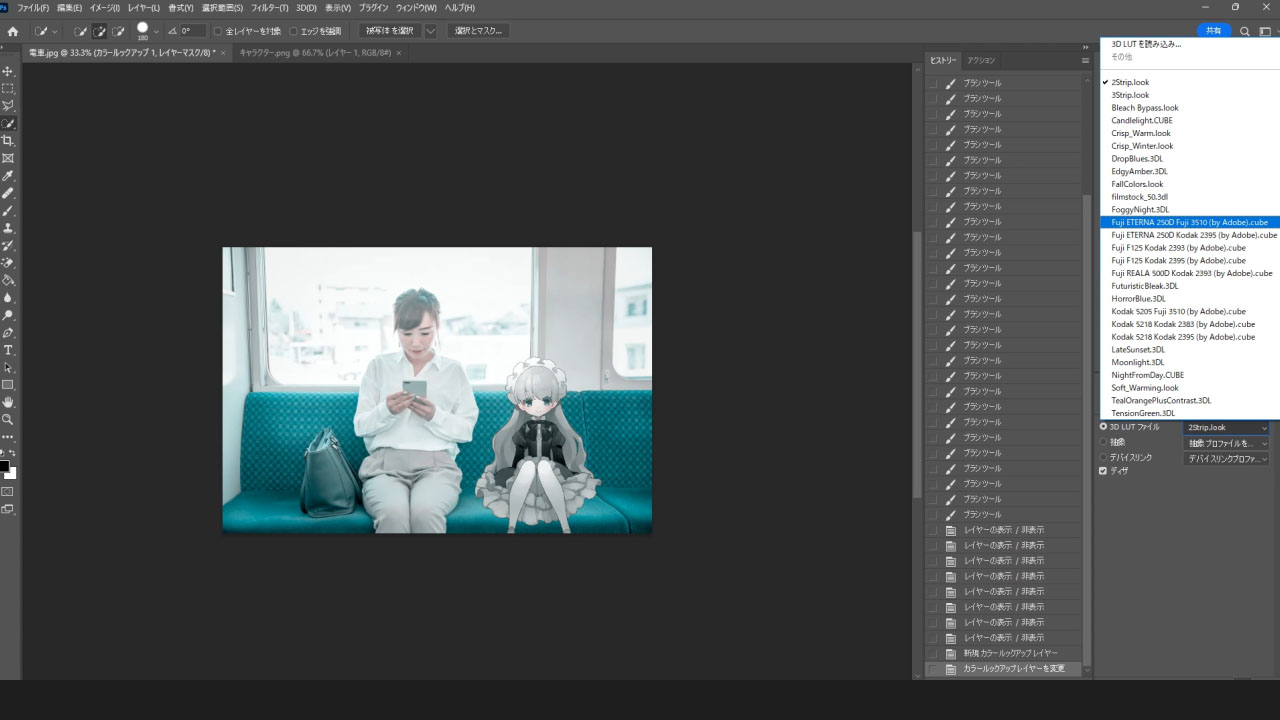
Task: Open the workspace switcher icon dropdown
Action: coord(1266,31)
